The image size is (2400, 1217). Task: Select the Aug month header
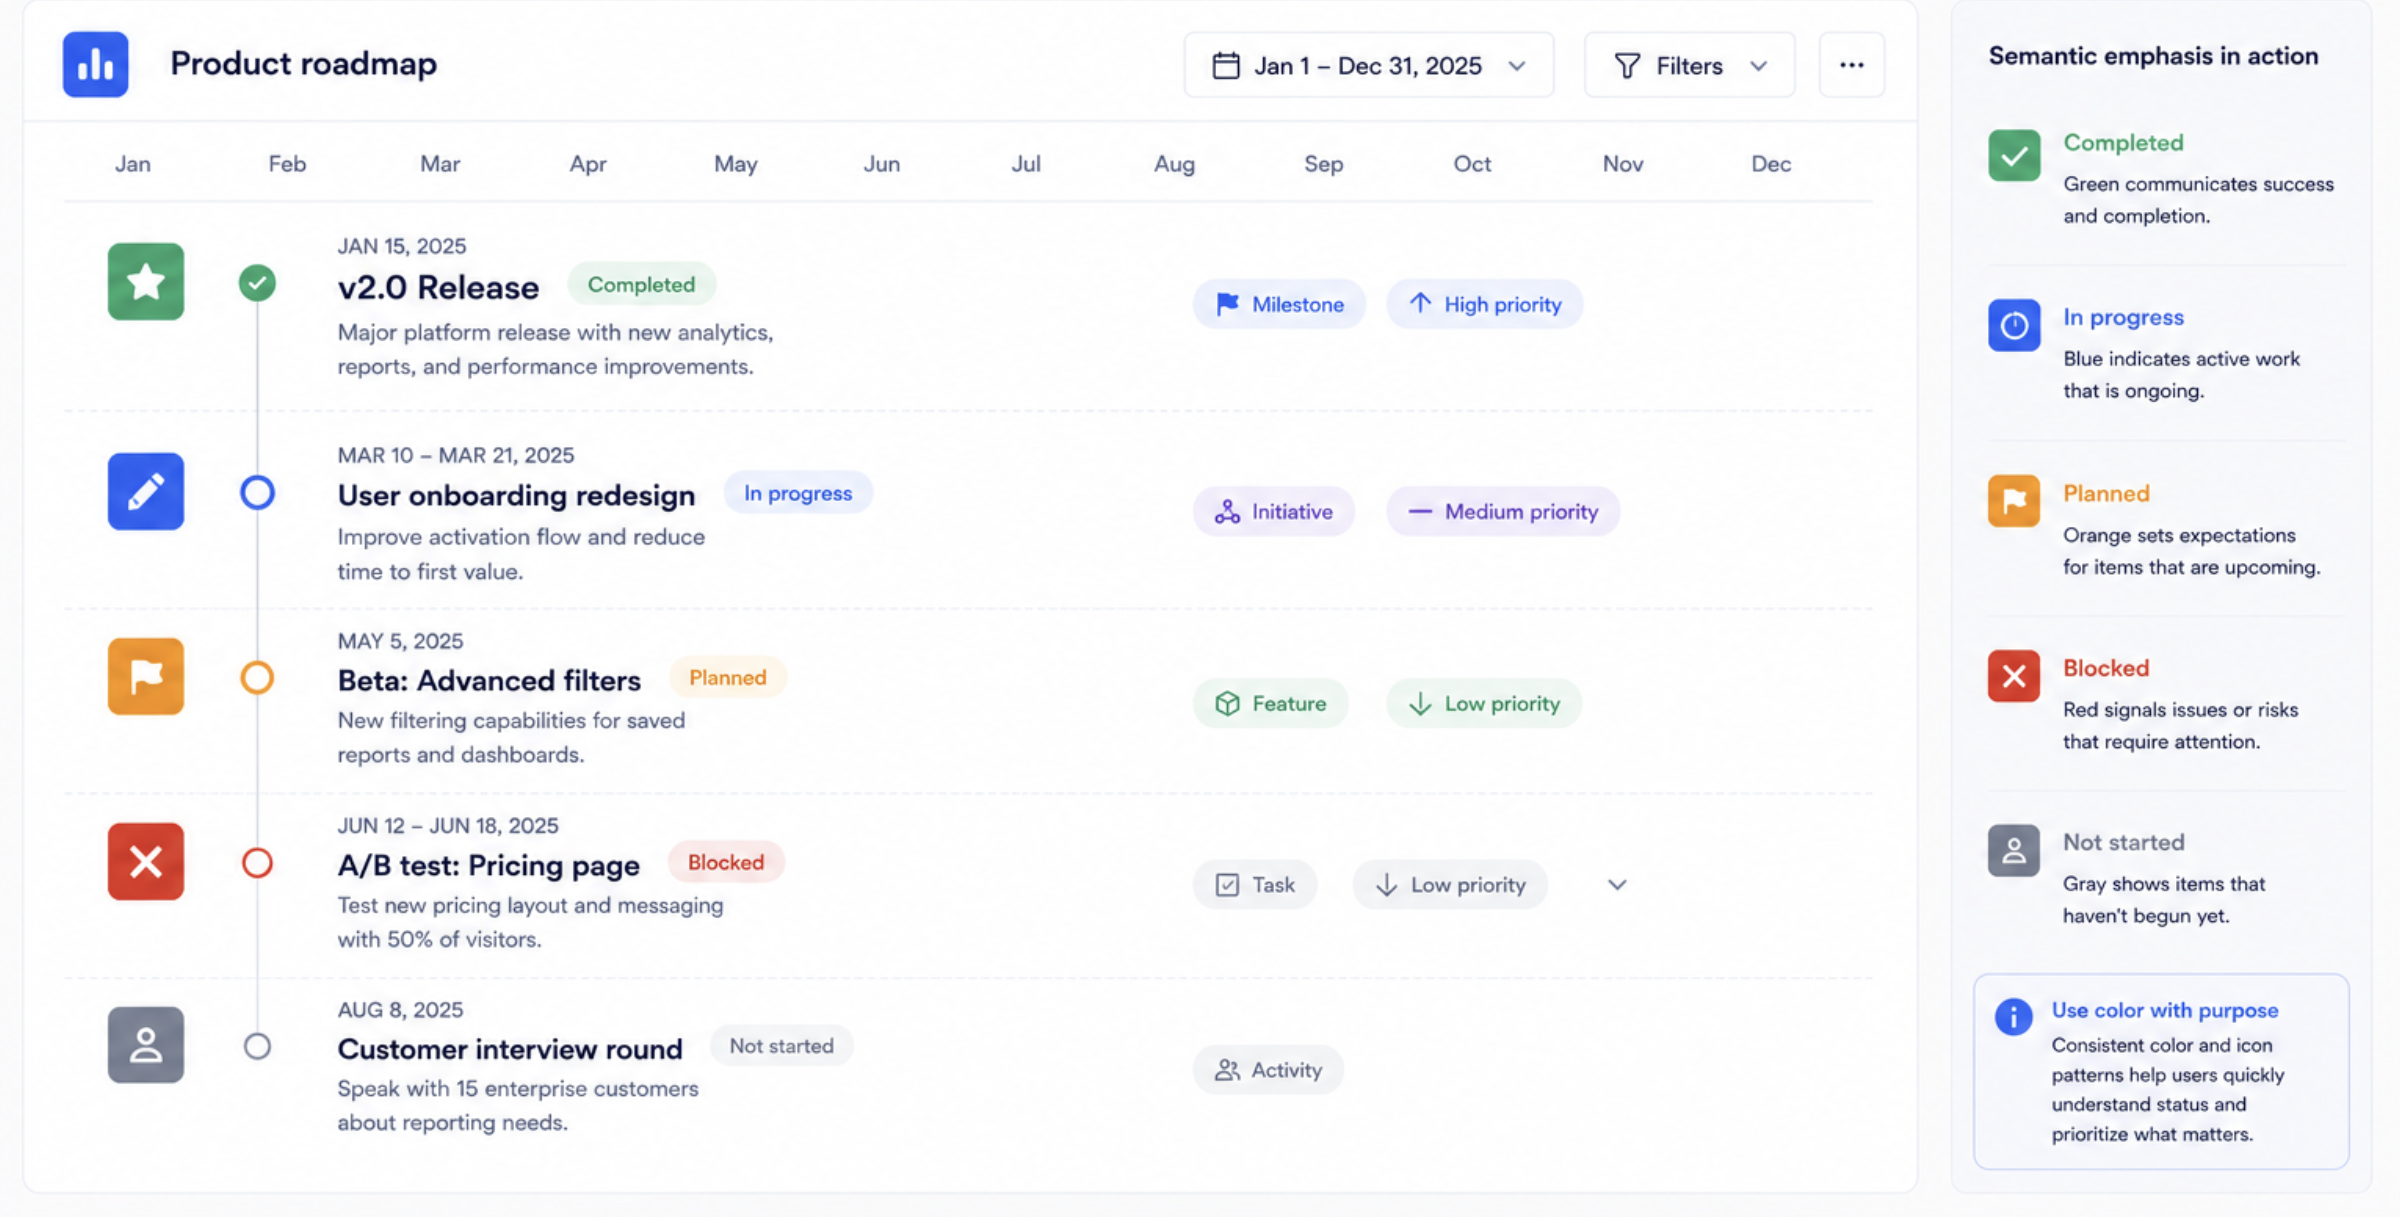(x=1174, y=163)
